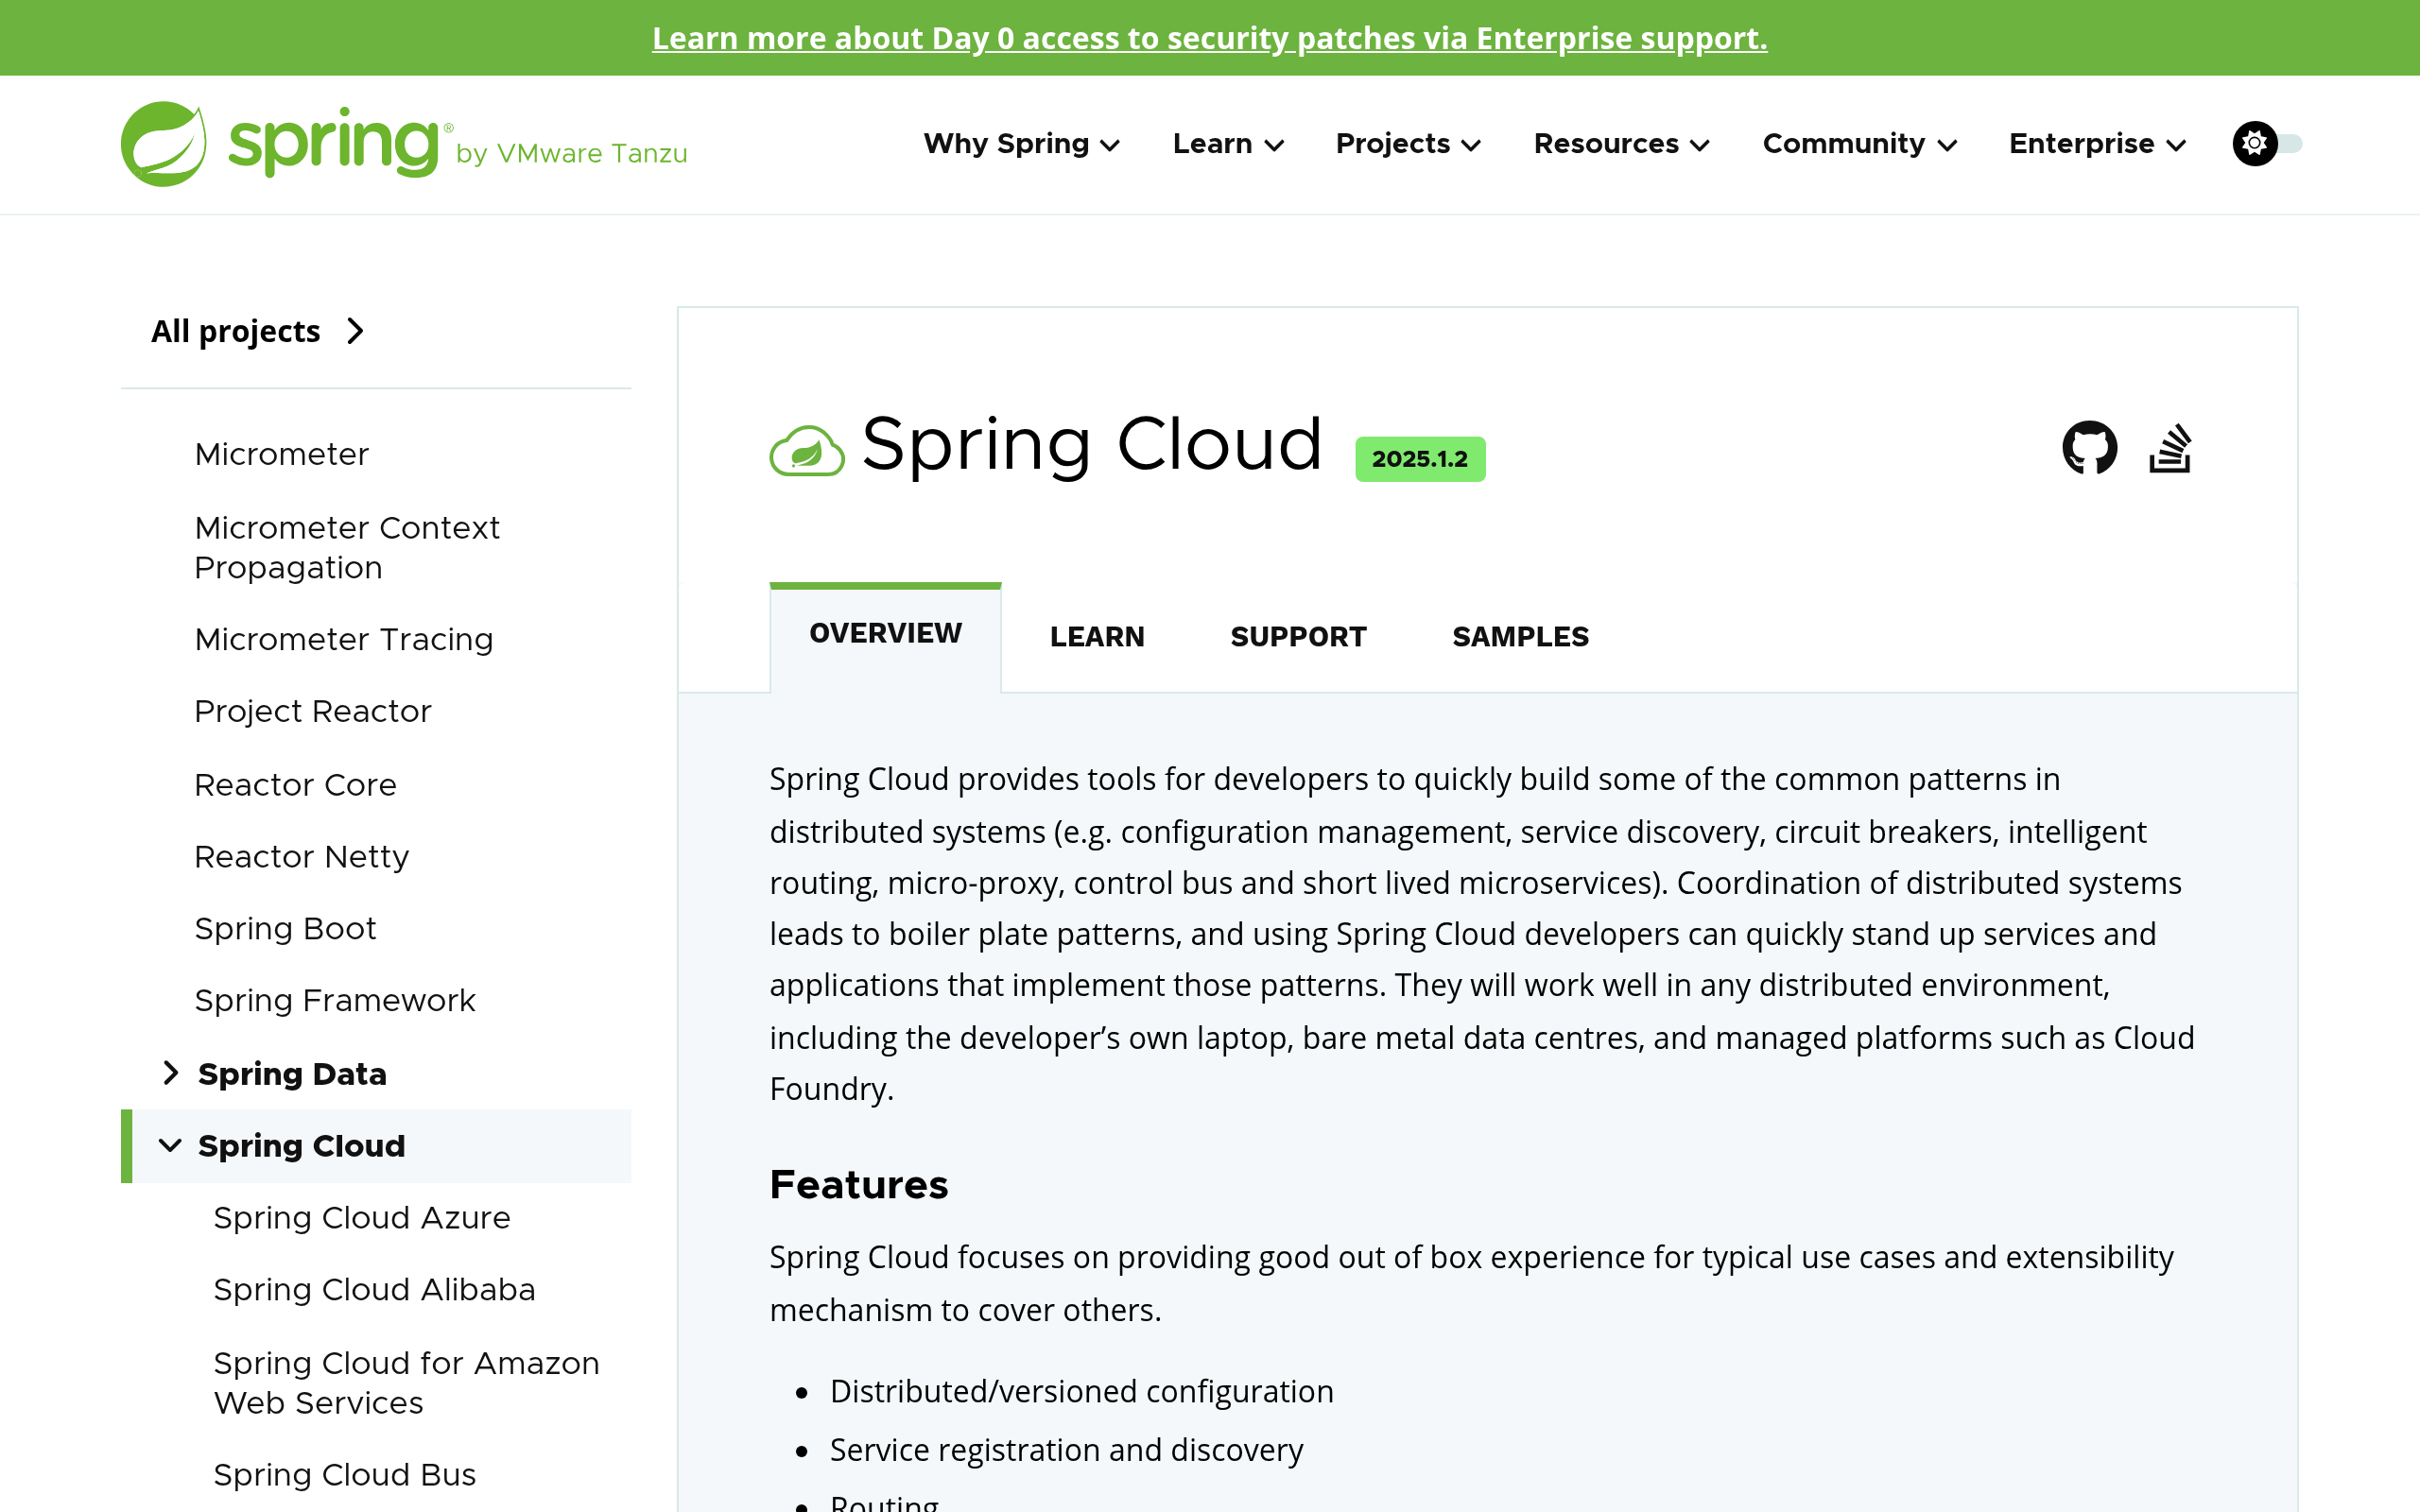The width and height of the screenshot is (2420, 1512).
Task: Open Reactor Netty project link
Action: click(302, 857)
